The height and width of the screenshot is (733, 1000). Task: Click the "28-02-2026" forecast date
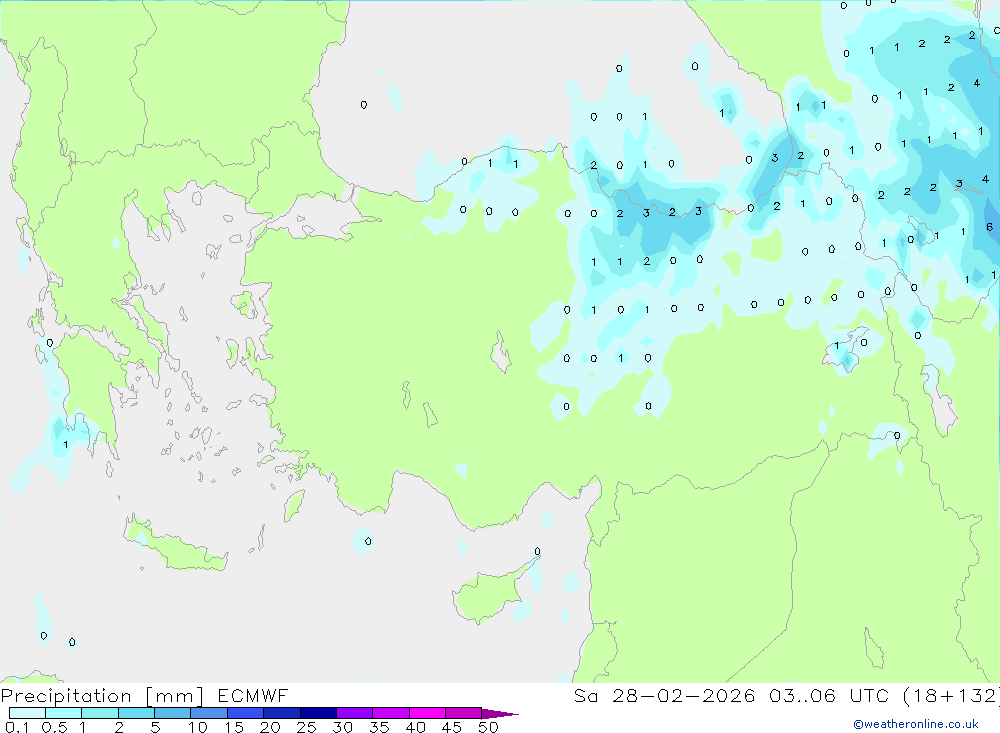point(684,695)
